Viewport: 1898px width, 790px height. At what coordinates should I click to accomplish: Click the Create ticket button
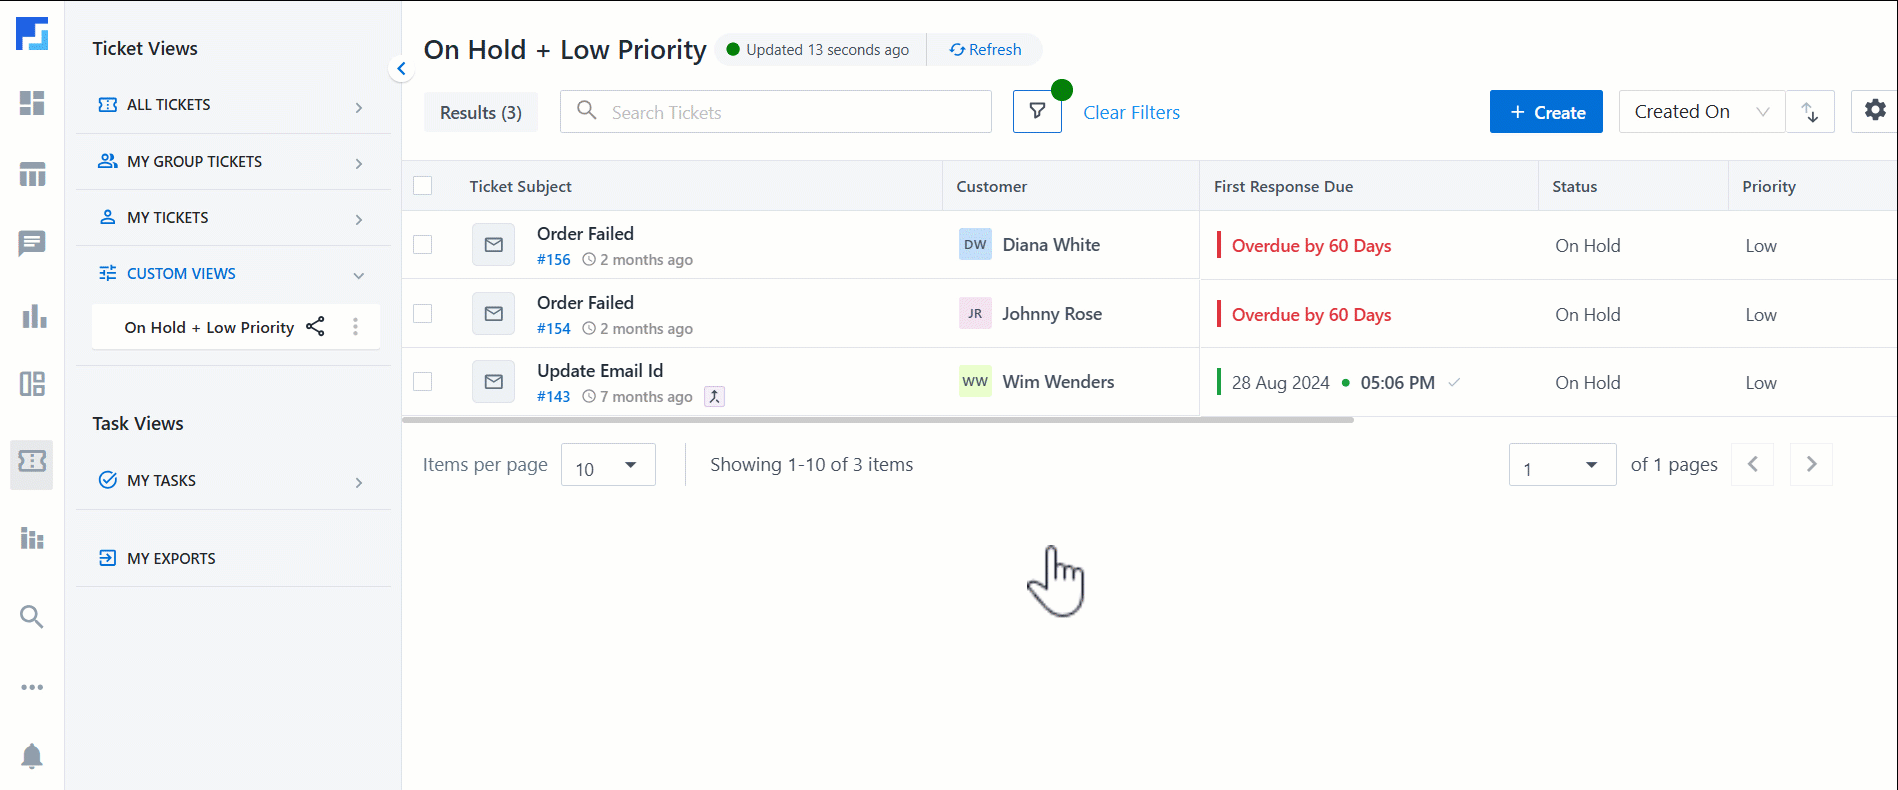pyautogui.click(x=1546, y=112)
